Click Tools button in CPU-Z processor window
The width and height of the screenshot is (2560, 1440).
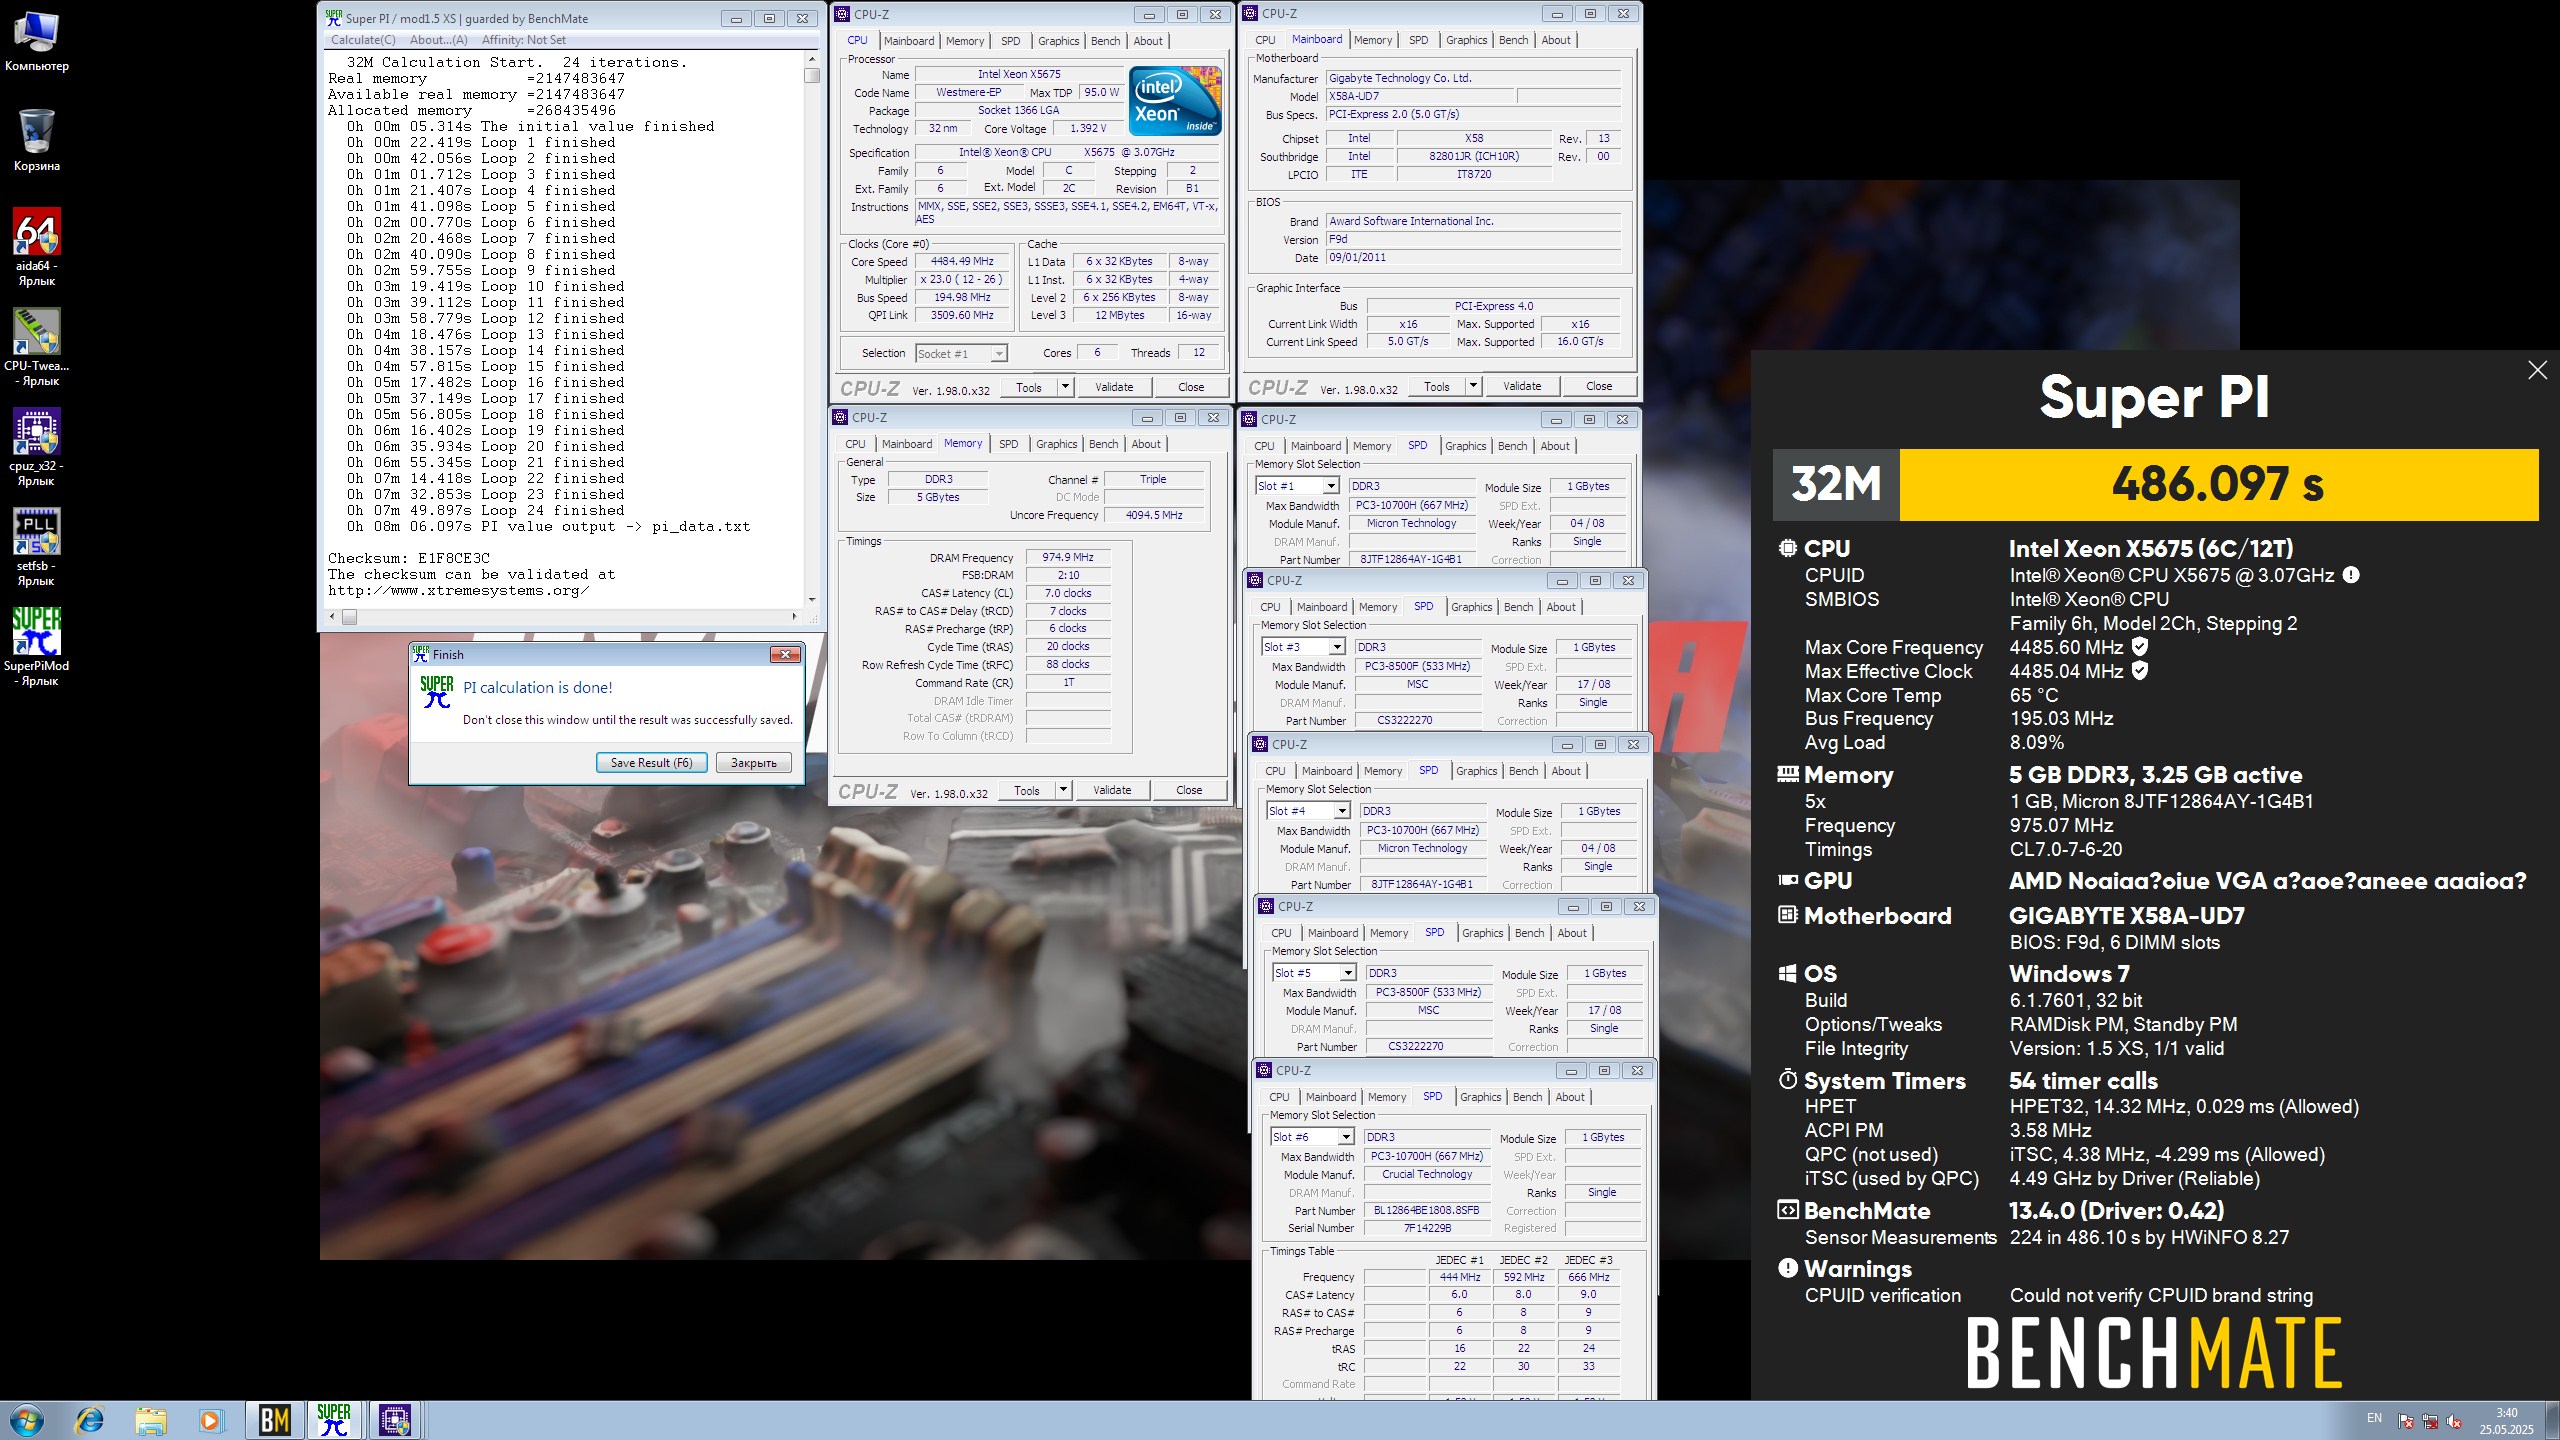point(1029,387)
